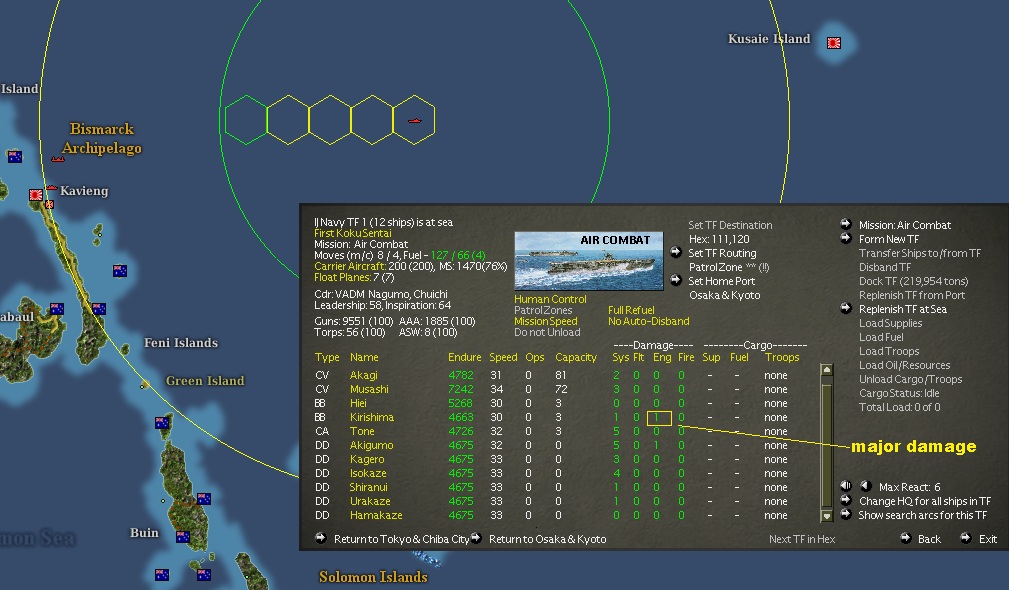1009x590 pixels.
Task: Select red ship icon below Bismarck Archipelago label
Action: point(58,159)
